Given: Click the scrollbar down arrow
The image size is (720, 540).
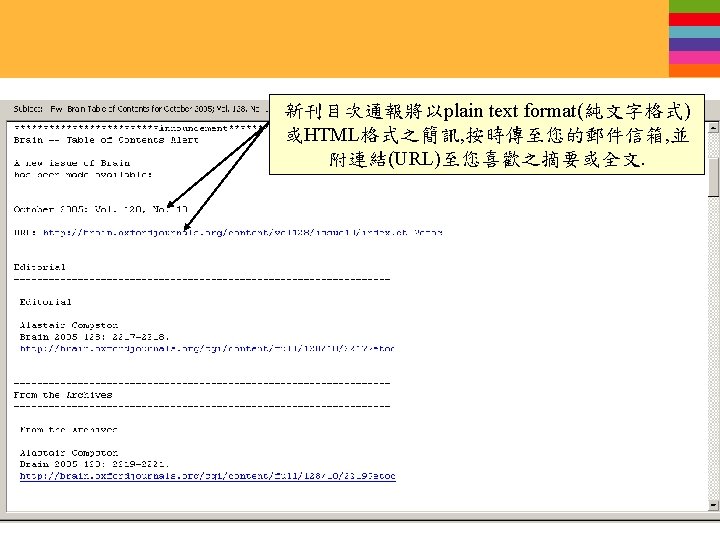Looking at the screenshot, I should click(713, 505).
